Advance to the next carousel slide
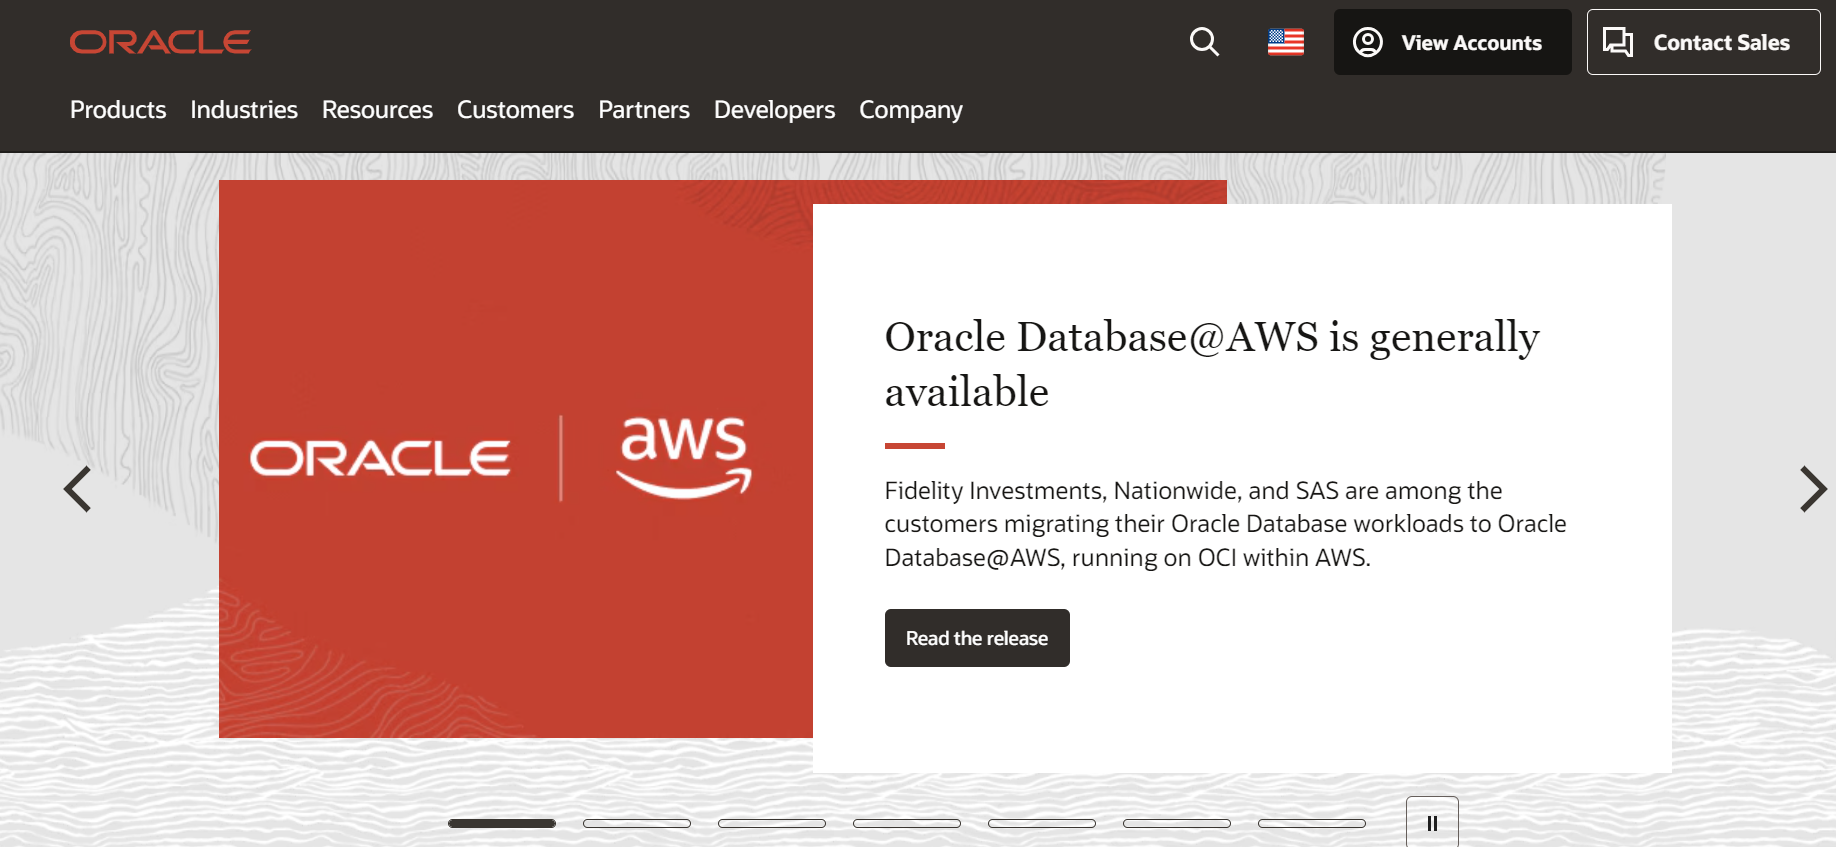The height and width of the screenshot is (847, 1836). pos(1812,489)
